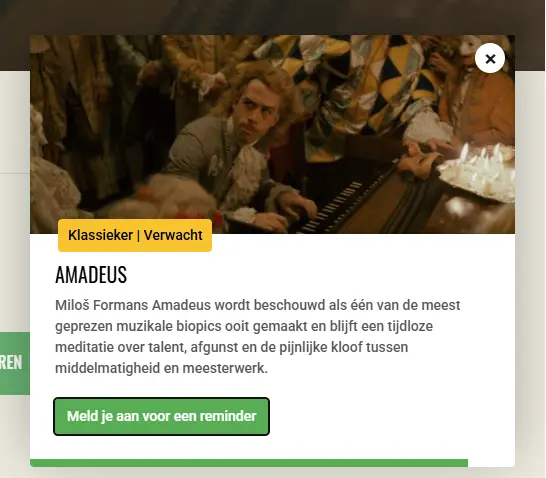
Task: Close the Amadeus popup with the X icon
Action: pyautogui.click(x=490, y=58)
